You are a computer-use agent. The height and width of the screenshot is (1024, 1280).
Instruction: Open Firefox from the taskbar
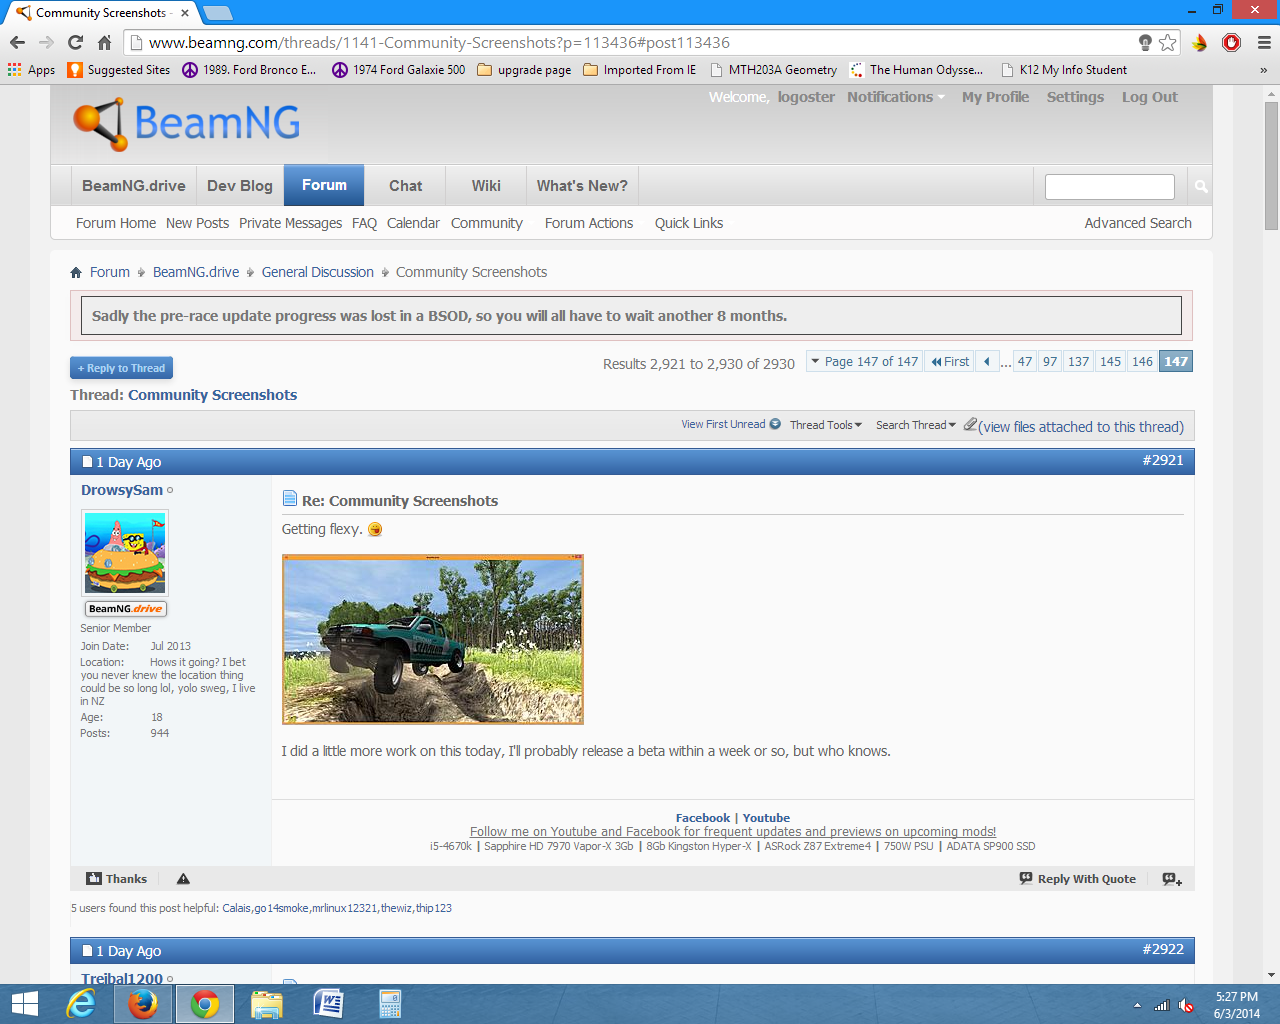142,1004
